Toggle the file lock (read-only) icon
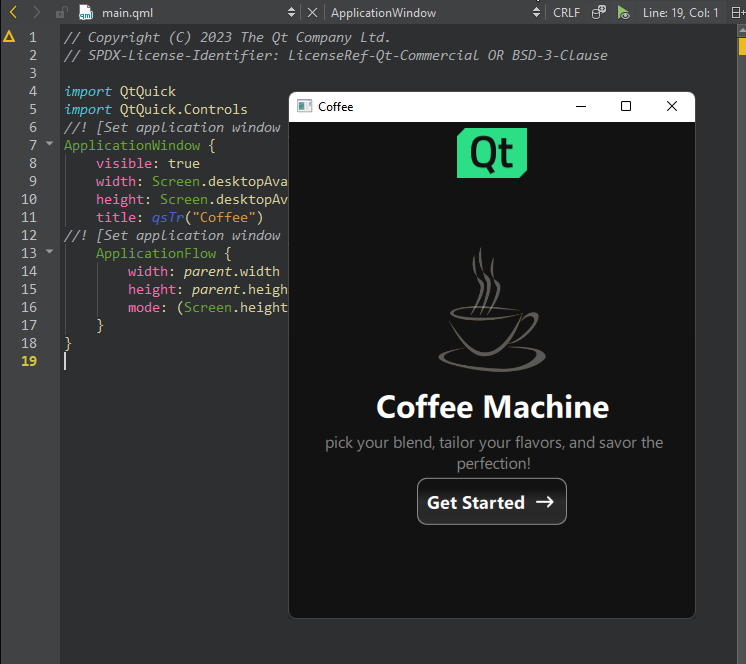This screenshot has width=746, height=664. click(62, 13)
